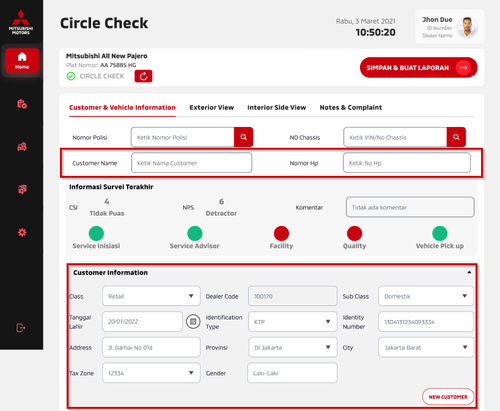
Task: Click the 'Mitsubishi All New Pajero' title
Action: 107,56
